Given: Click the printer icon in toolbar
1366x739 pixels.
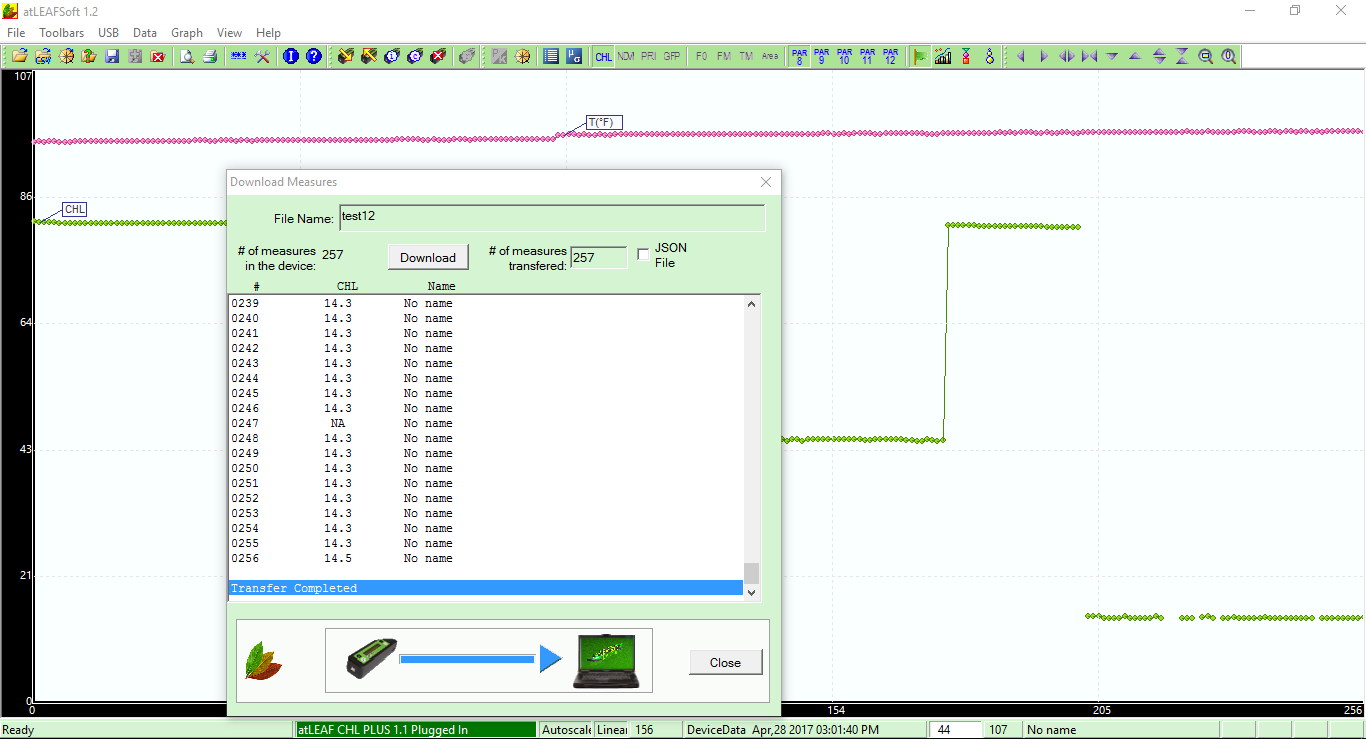Looking at the screenshot, I should point(210,57).
